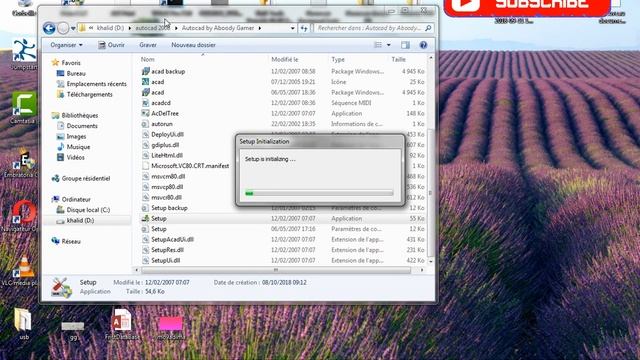The image size is (640, 360).
Task: Sort files by the Taille column
Action: (398, 60)
